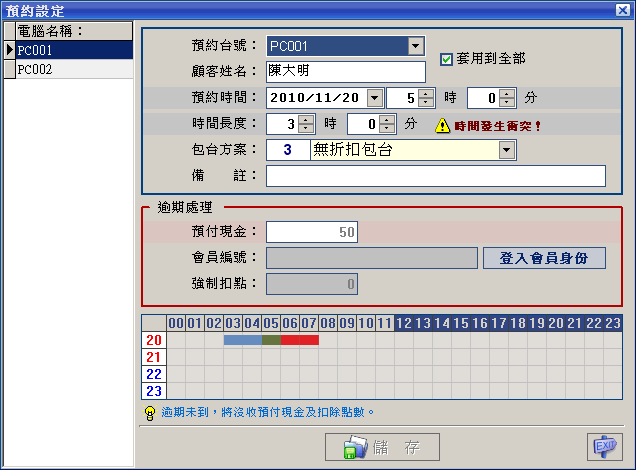Adjust the reservation hour spinner

point(425,98)
